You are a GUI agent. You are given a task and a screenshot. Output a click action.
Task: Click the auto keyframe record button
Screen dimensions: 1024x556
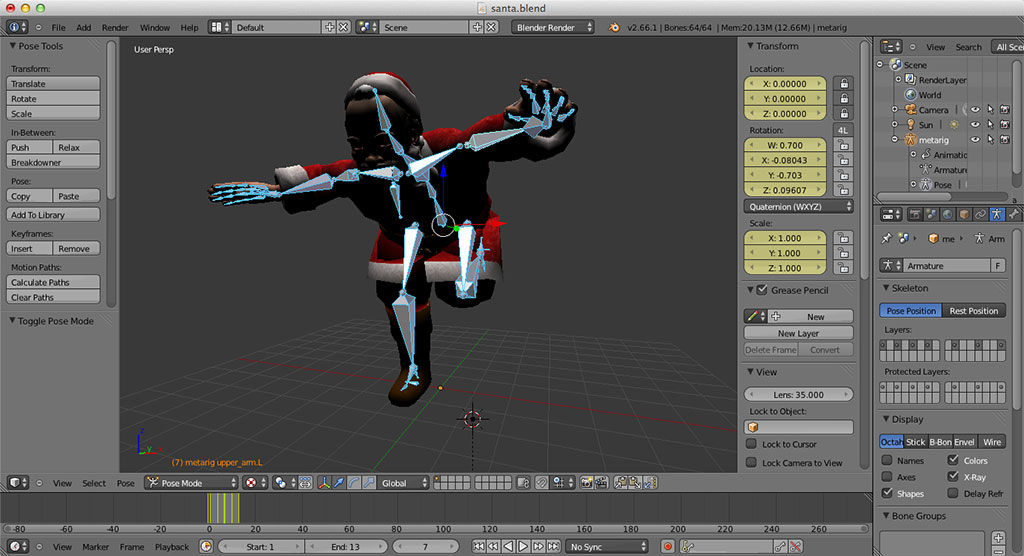tap(668, 547)
